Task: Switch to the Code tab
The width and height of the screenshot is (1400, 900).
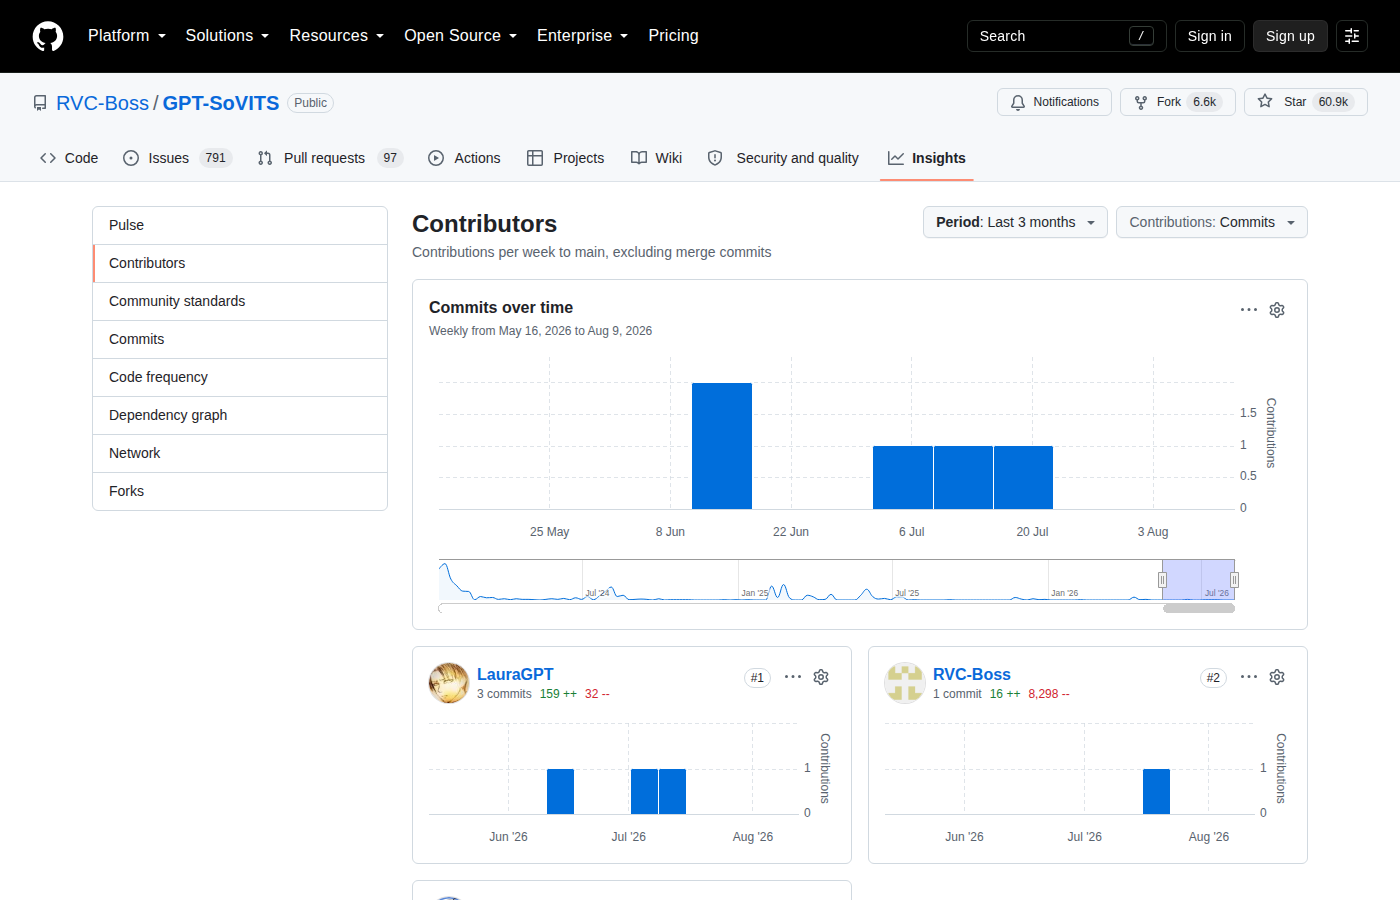Action: coord(69,158)
